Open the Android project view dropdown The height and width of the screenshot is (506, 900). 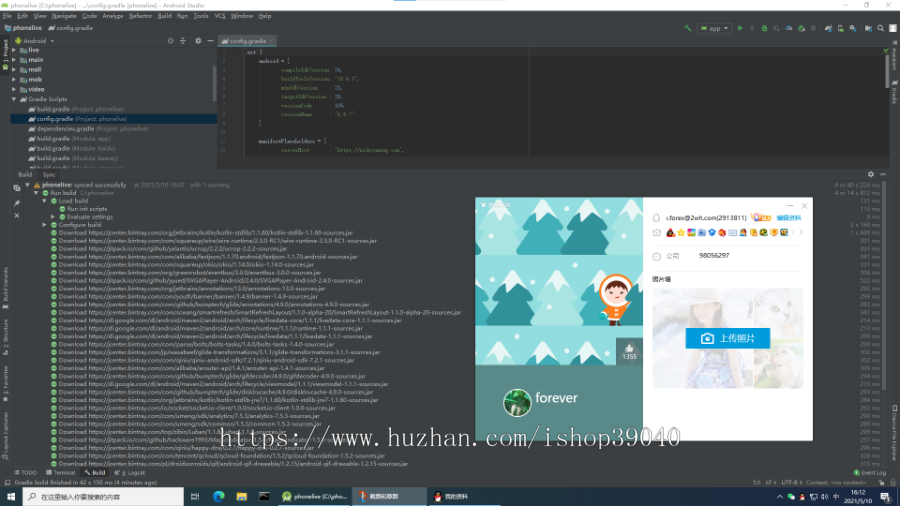[x=34, y=41]
